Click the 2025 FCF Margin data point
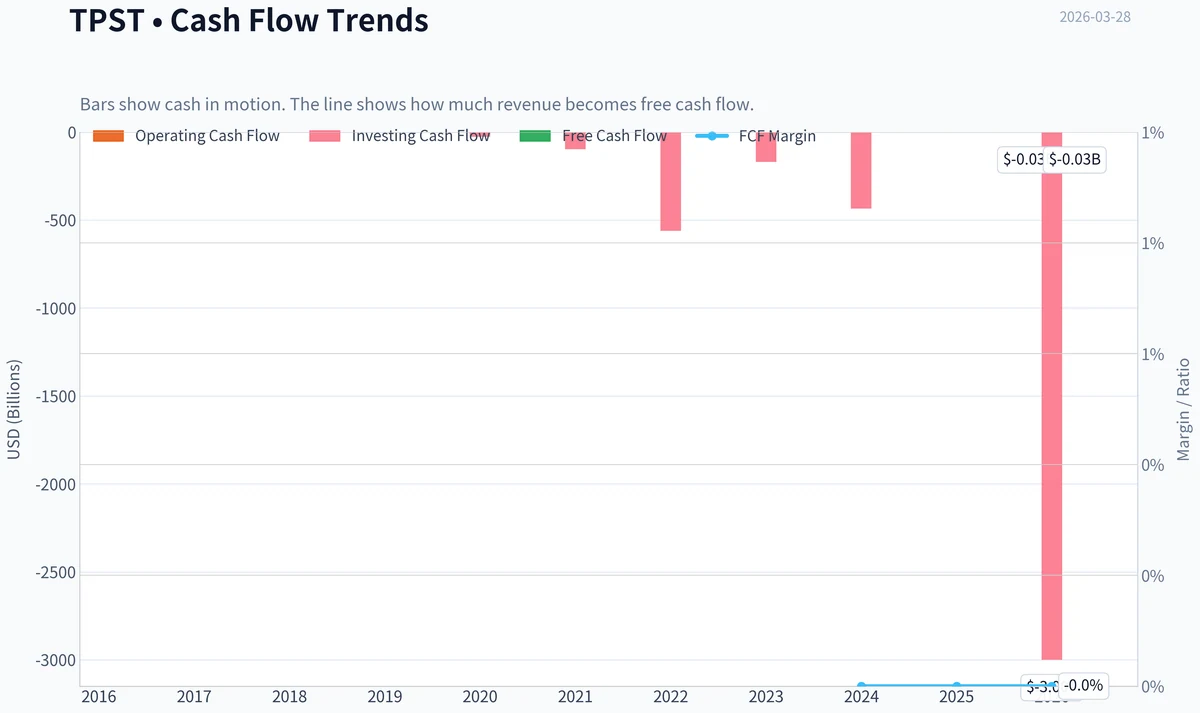 pos(957,686)
